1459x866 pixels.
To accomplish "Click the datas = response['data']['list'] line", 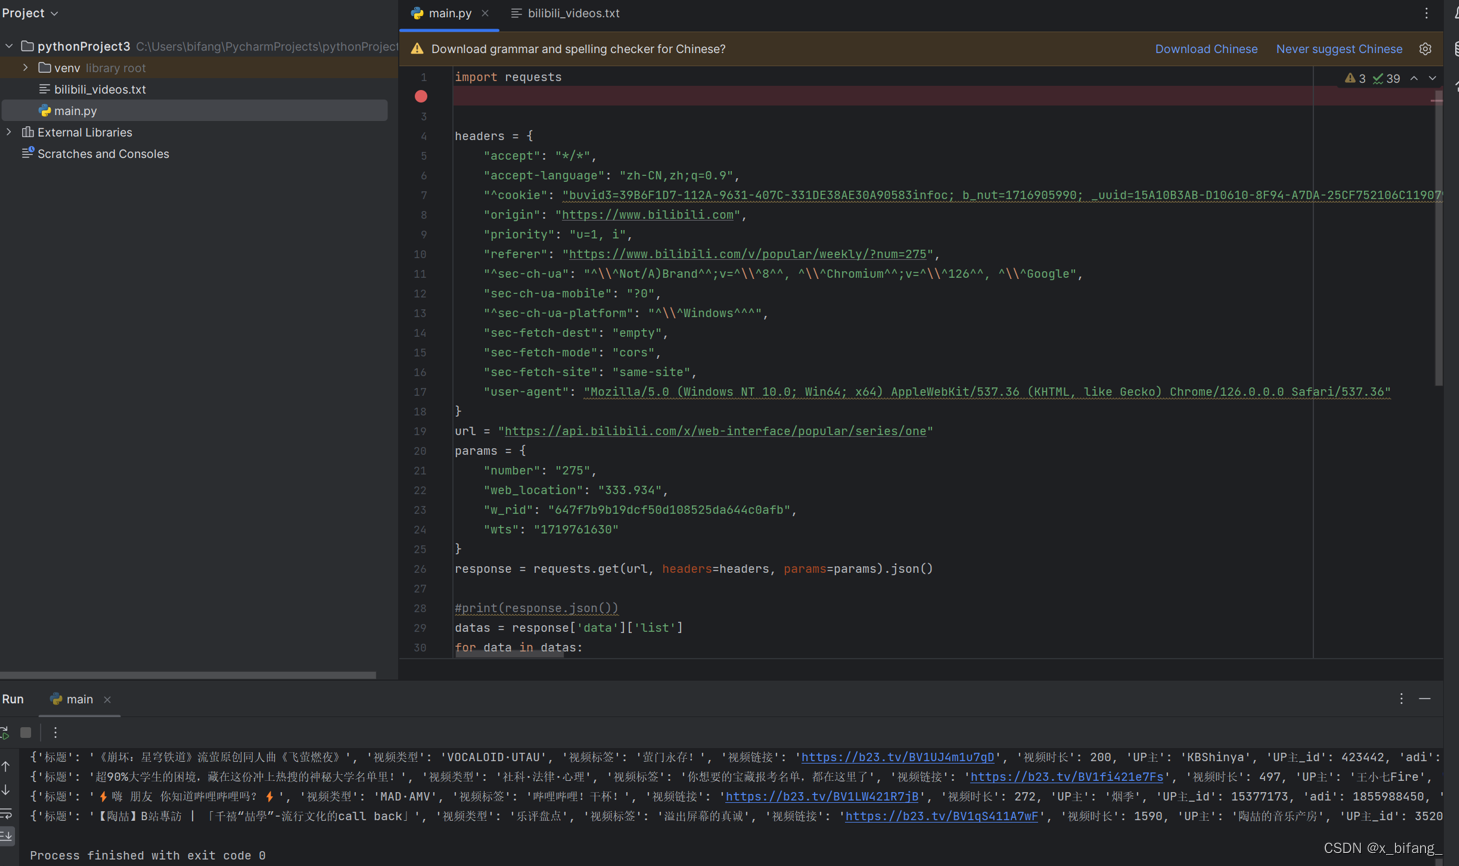I will pos(569,628).
